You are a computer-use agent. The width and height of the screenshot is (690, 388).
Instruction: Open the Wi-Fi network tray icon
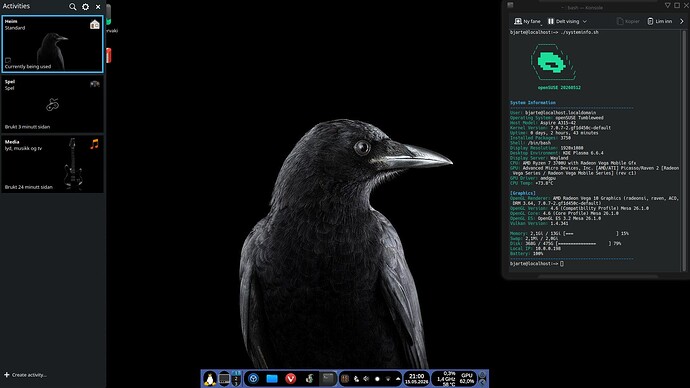(388, 379)
